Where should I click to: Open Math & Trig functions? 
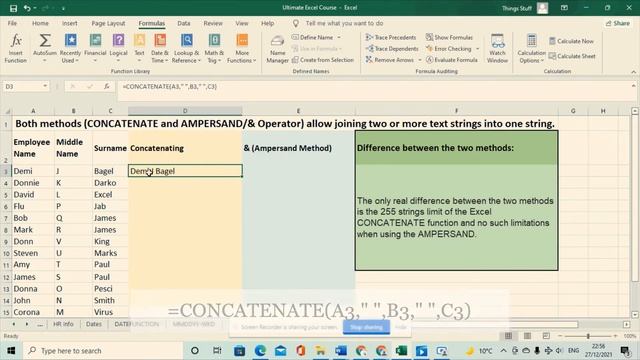pos(214,49)
